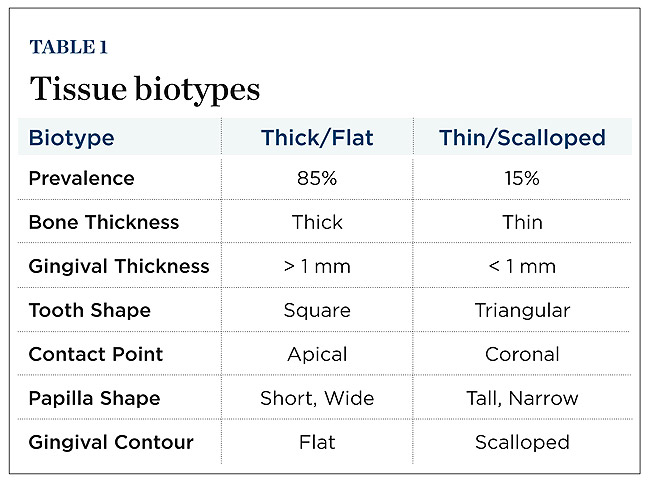Click the "Triangular" tooth shape cell
This screenshot has width=650, height=480.
click(x=522, y=310)
